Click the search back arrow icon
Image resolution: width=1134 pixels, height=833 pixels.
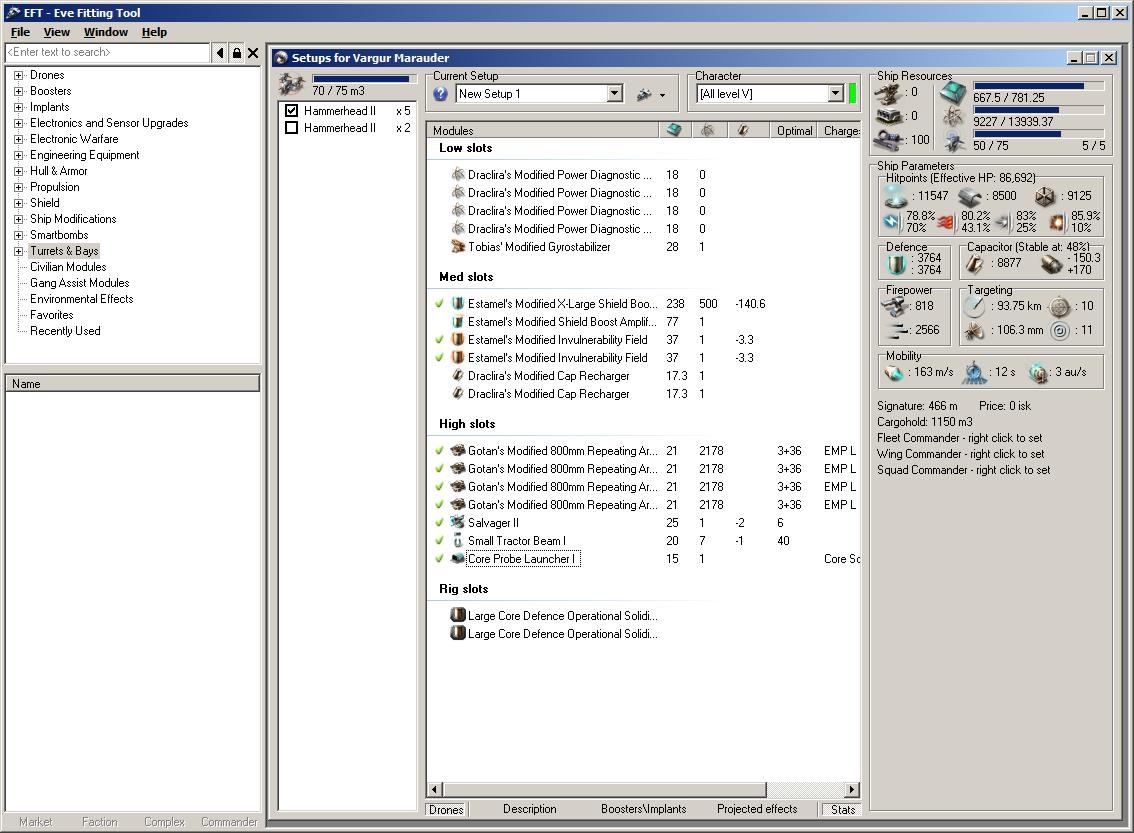click(x=220, y=53)
